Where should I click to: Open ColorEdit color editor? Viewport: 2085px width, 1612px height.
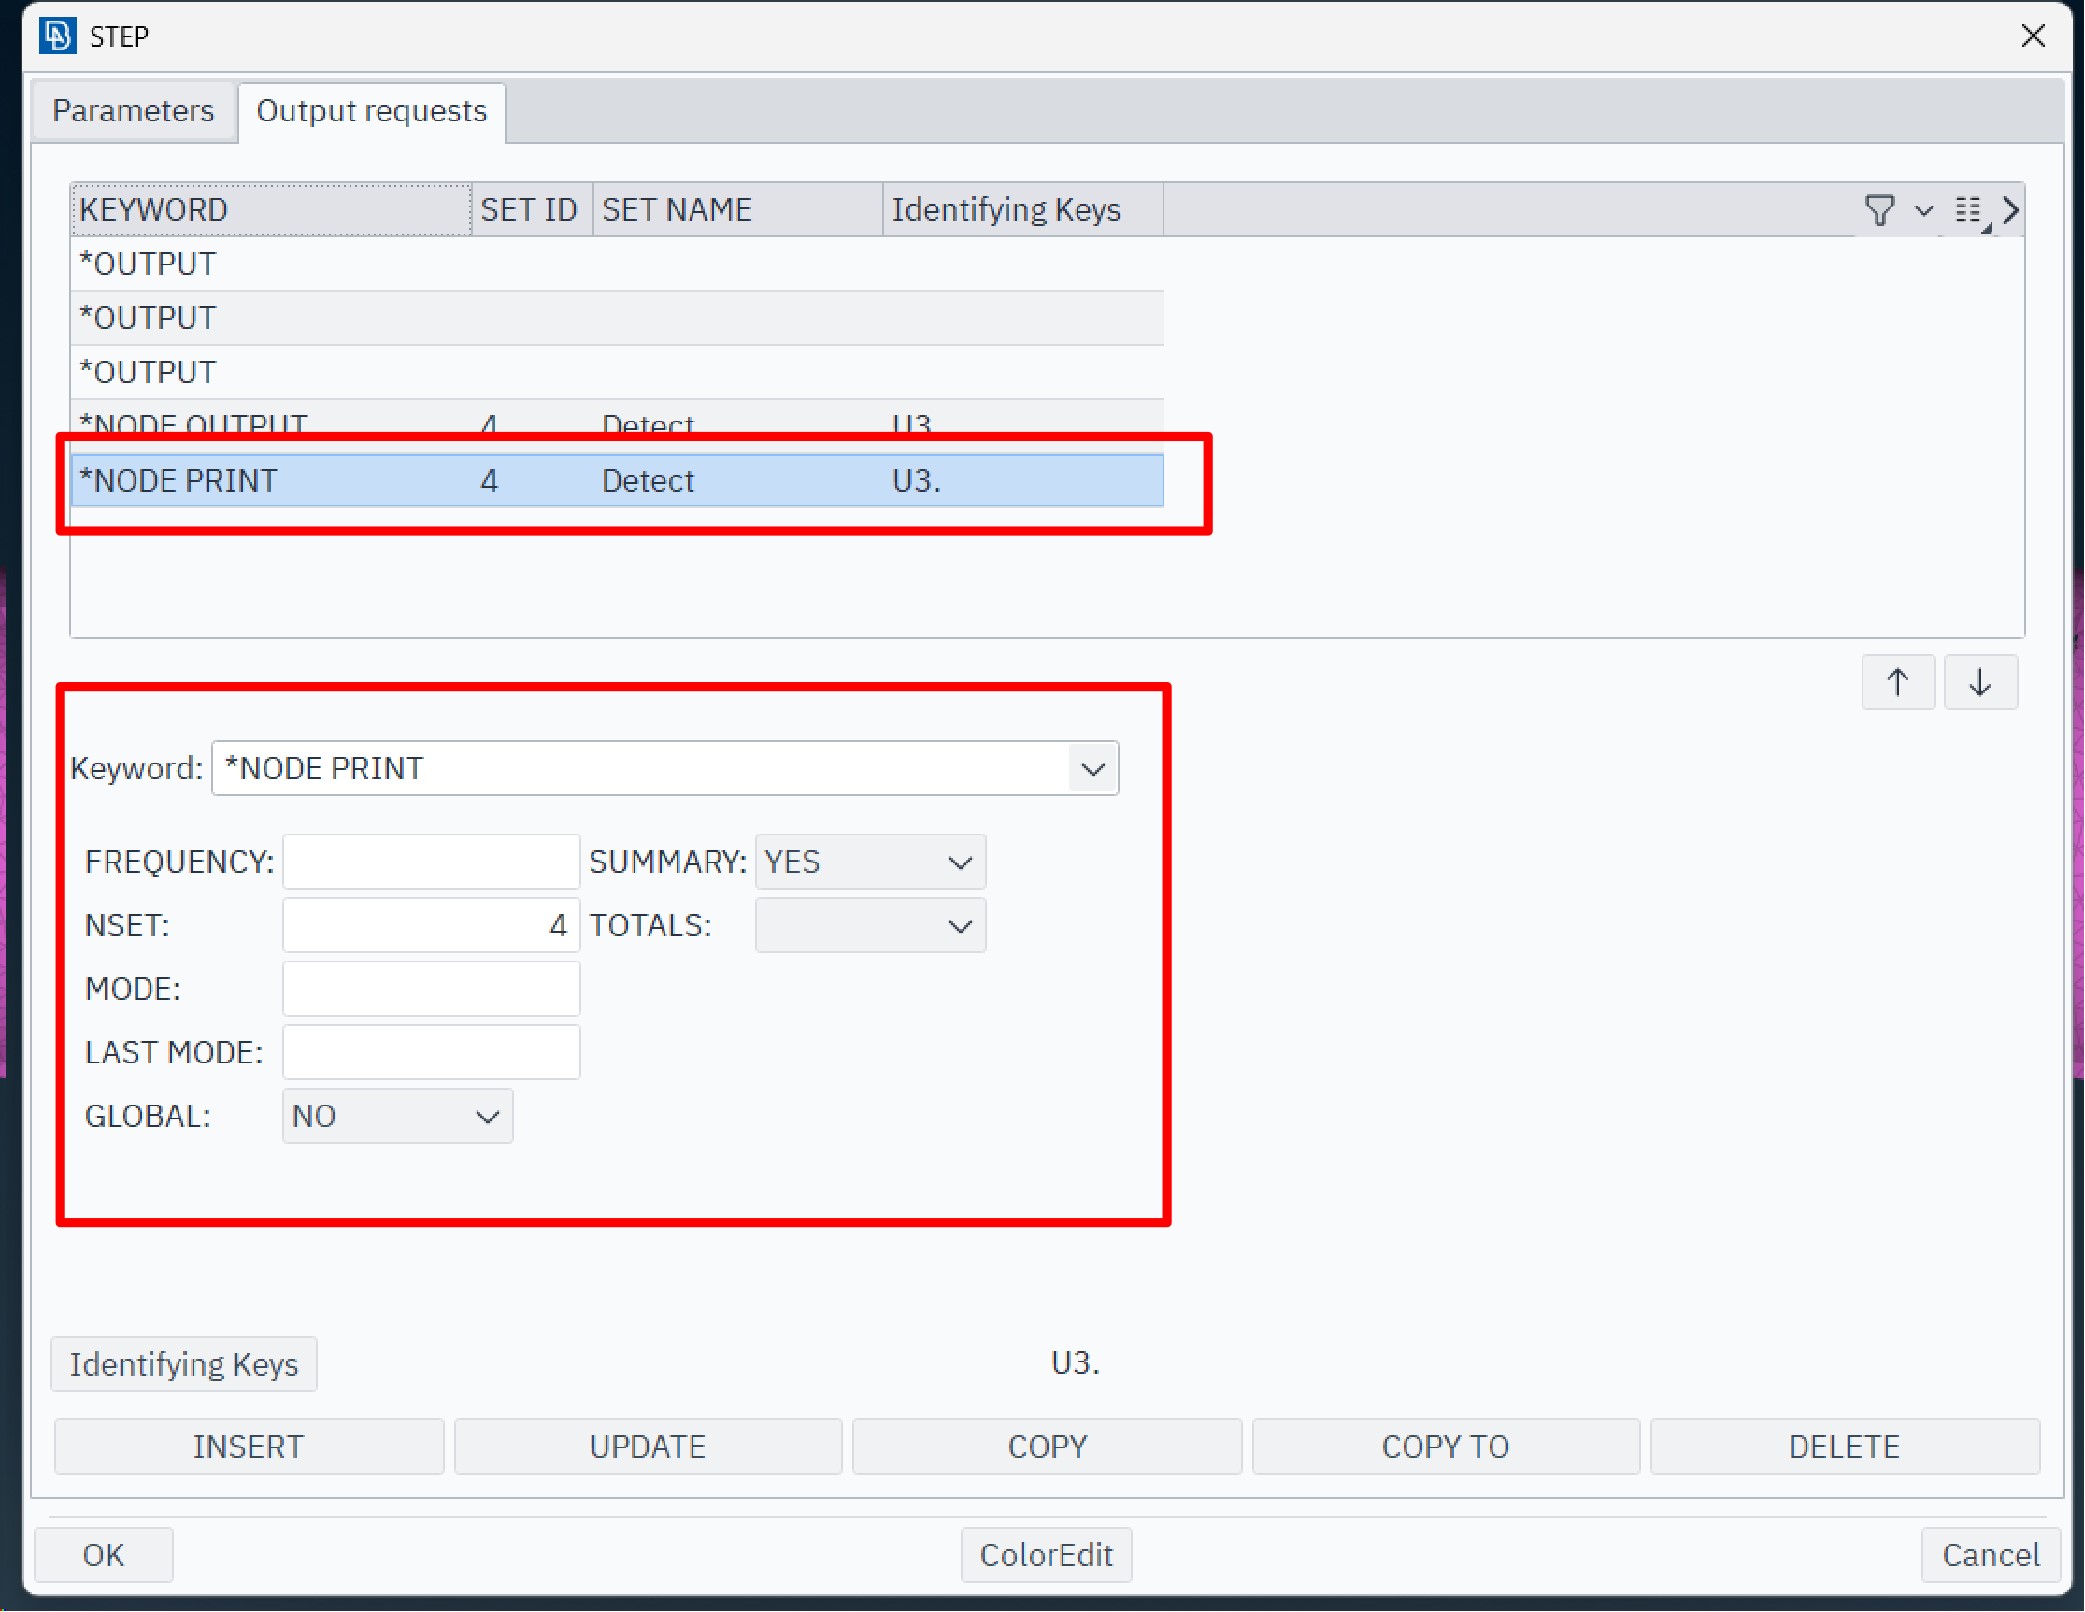[x=1045, y=1555]
